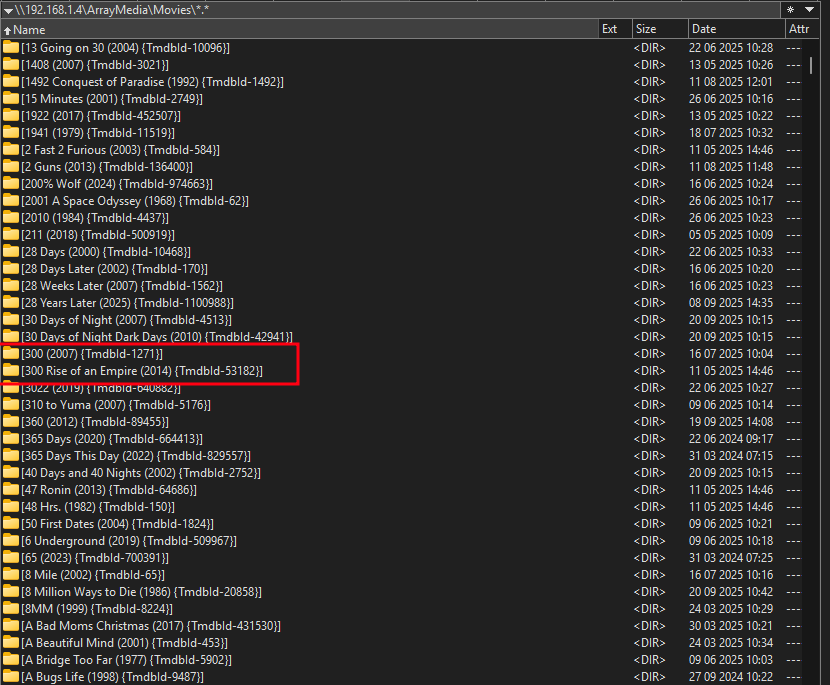Click <DIR> size cell of 2 Guns (2013)
The height and width of the screenshot is (685, 830).
click(649, 167)
